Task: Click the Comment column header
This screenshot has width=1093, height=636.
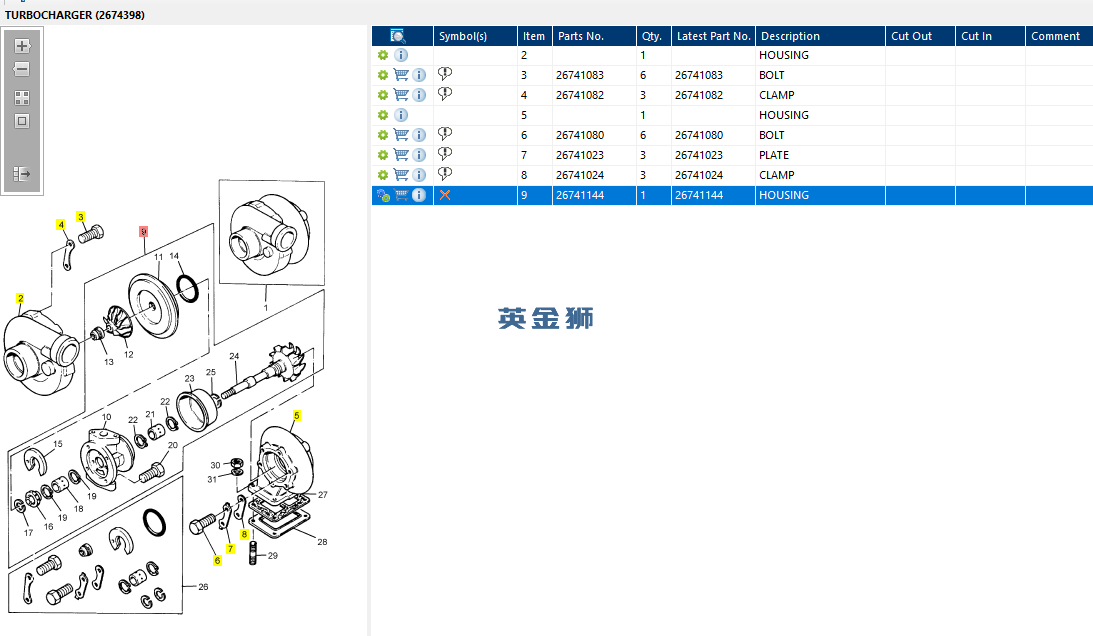Action: tap(1059, 36)
